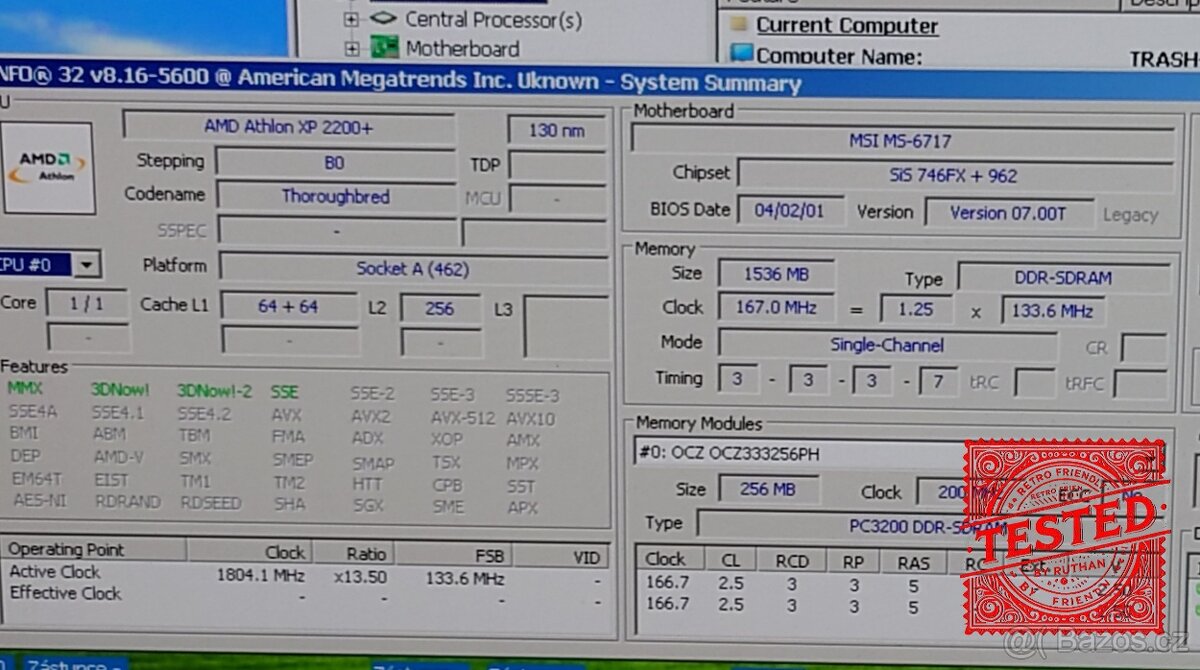Image resolution: width=1200 pixels, height=670 pixels.
Task: Click the Version 07.00T BIOS field
Action: point(1007,212)
